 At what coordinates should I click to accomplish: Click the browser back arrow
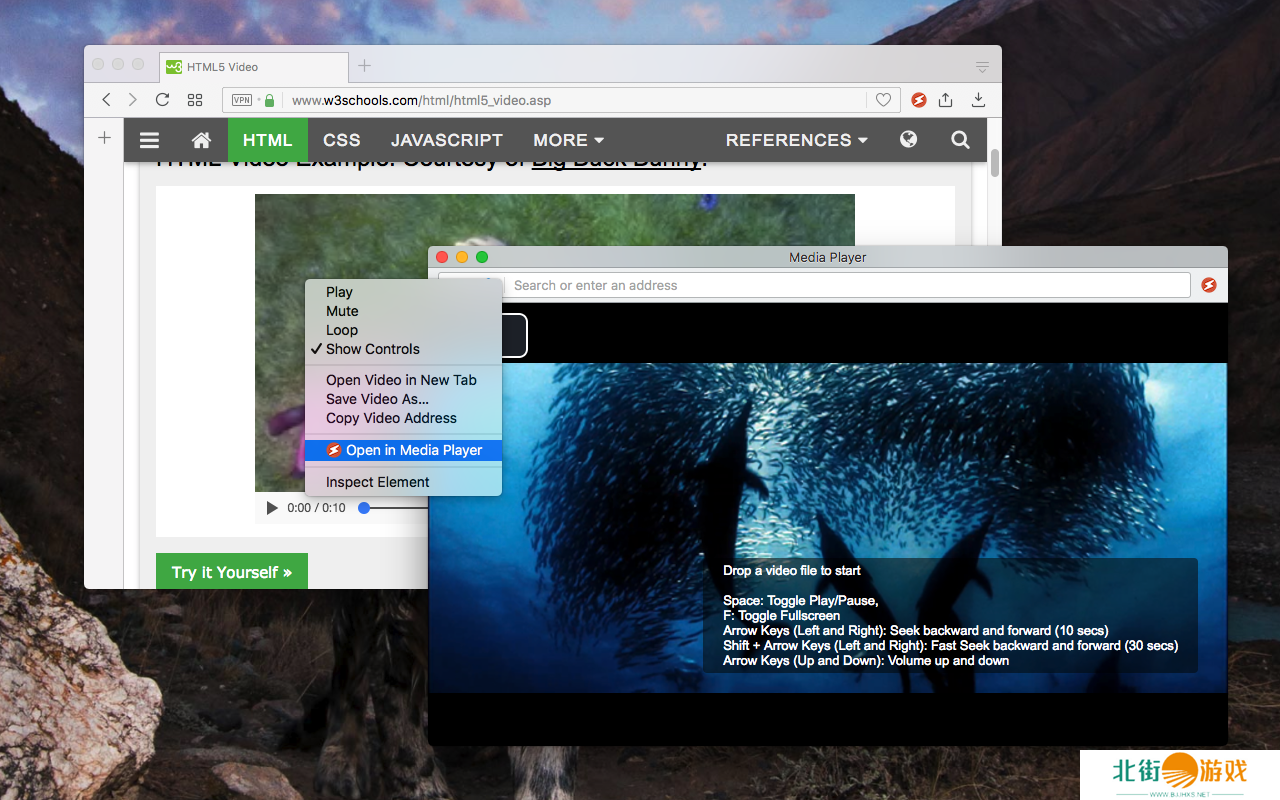coord(107,100)
